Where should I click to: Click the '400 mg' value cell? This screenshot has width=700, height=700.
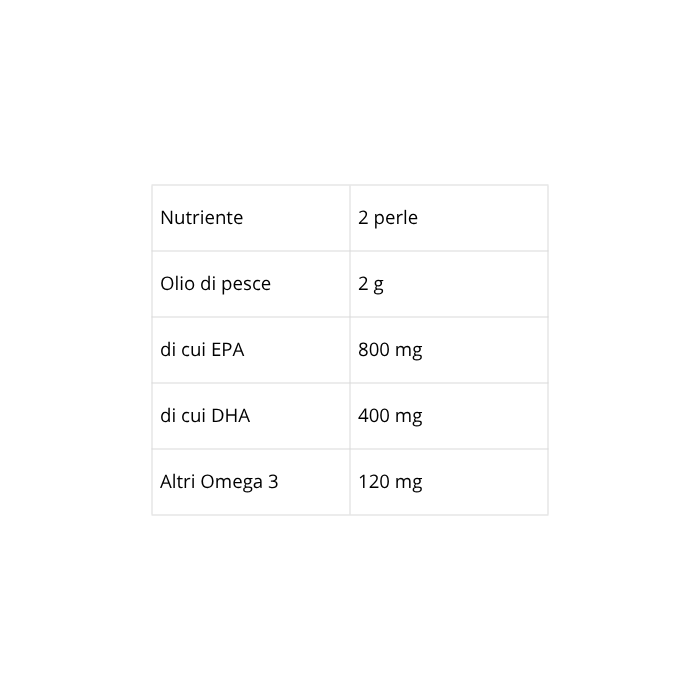[390, 416]
